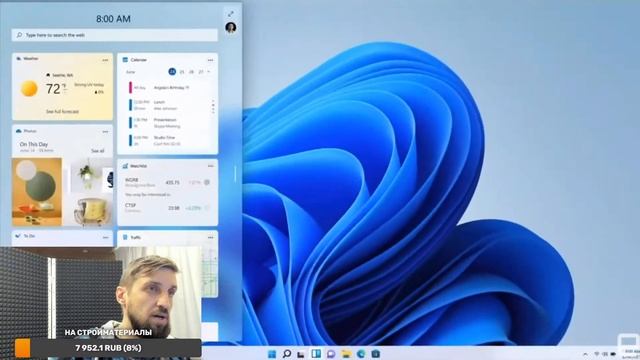Launch File Explorer from the taskbar

point(346,353)
